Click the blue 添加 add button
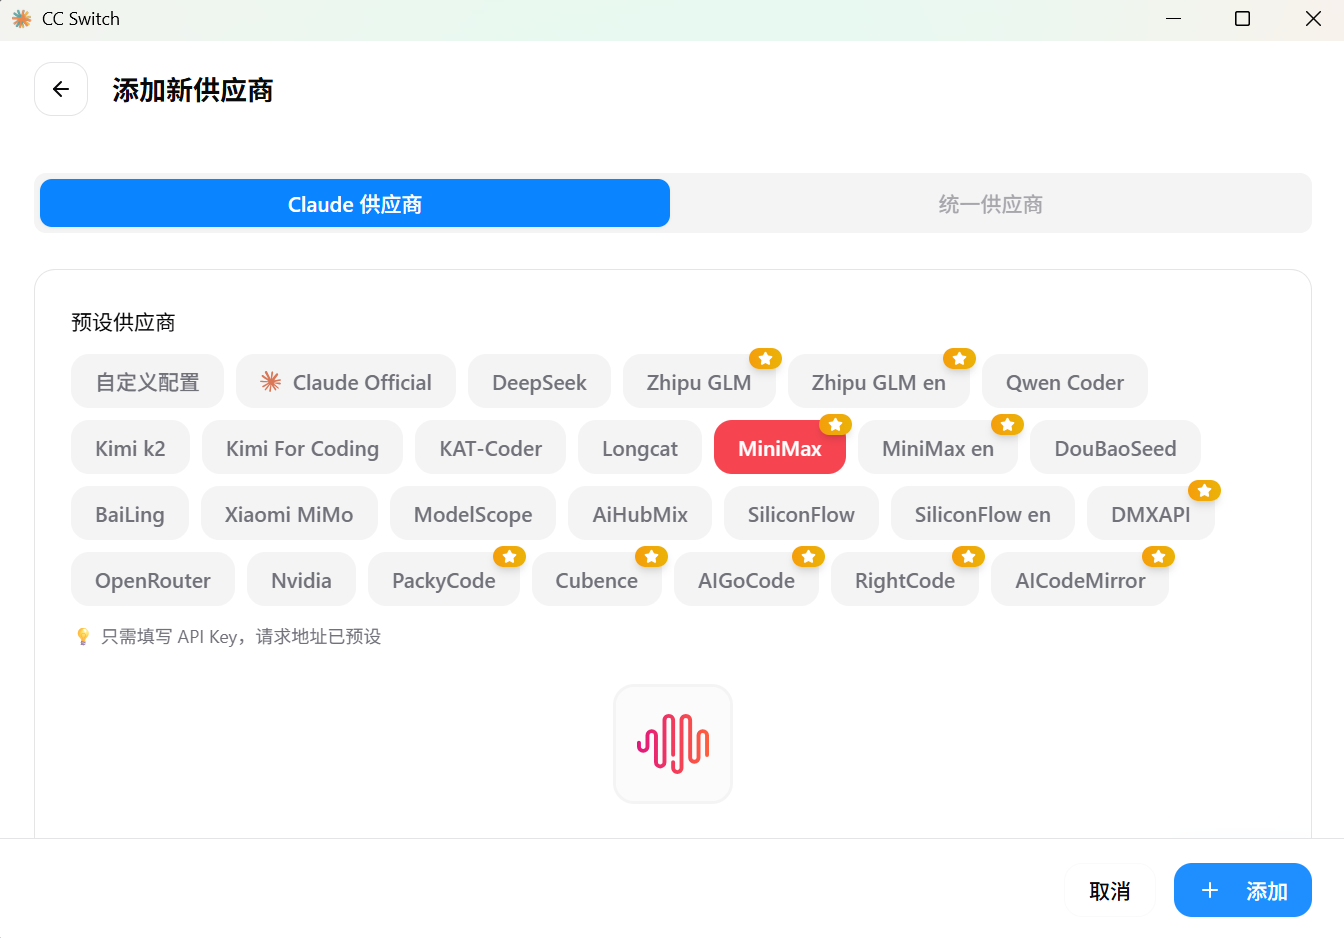Viewport: 1344px width, 938px height. pos(1242,890)
